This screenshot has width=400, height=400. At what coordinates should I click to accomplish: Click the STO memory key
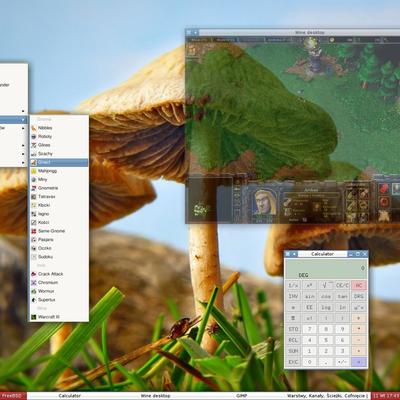(x=293, y=329)
